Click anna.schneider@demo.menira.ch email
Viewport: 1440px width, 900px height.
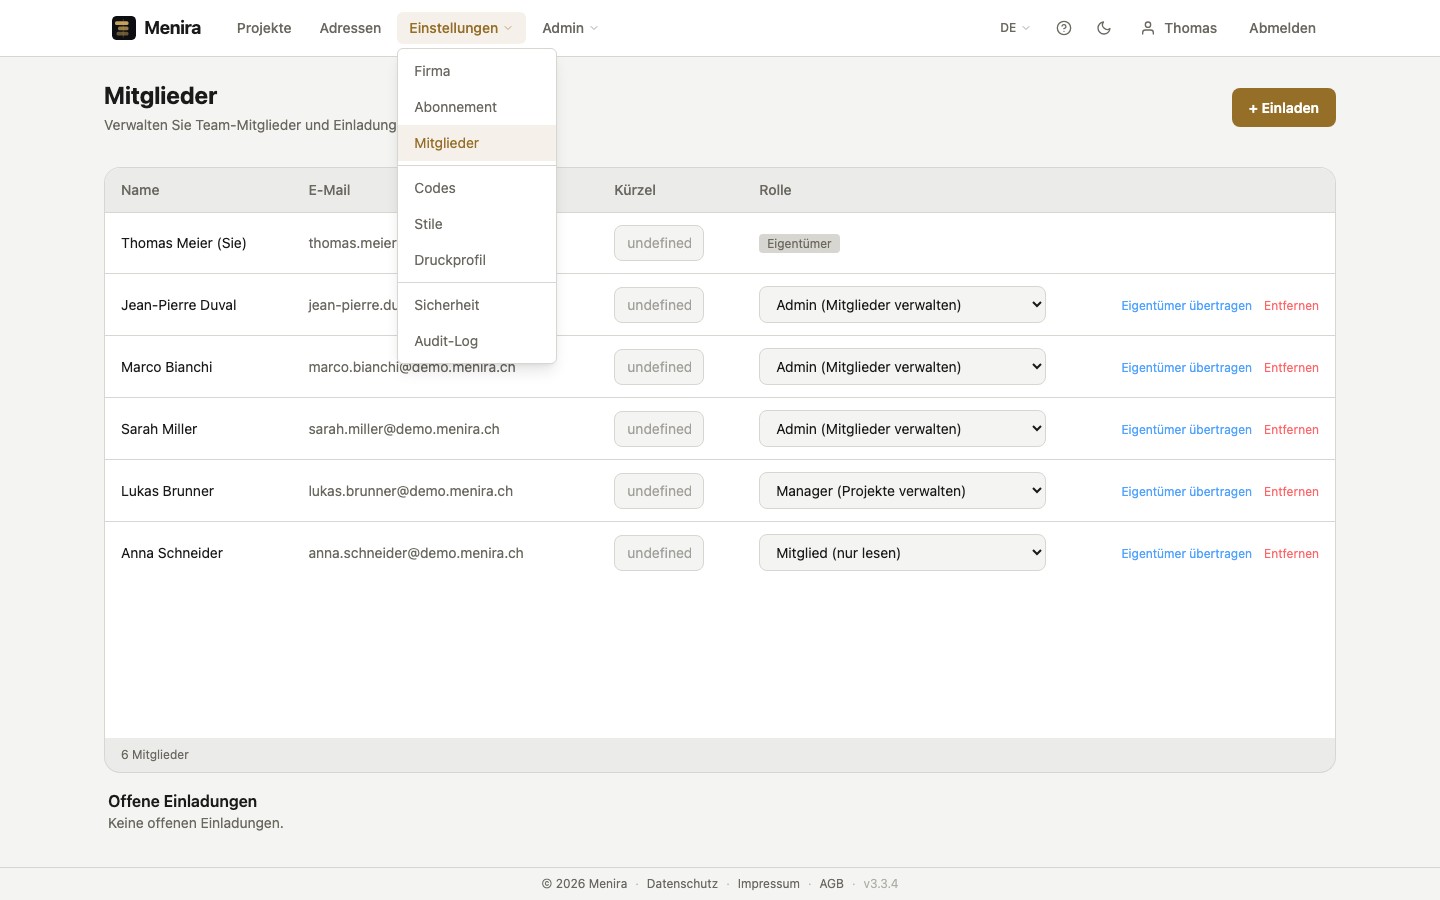click(416, 553)
